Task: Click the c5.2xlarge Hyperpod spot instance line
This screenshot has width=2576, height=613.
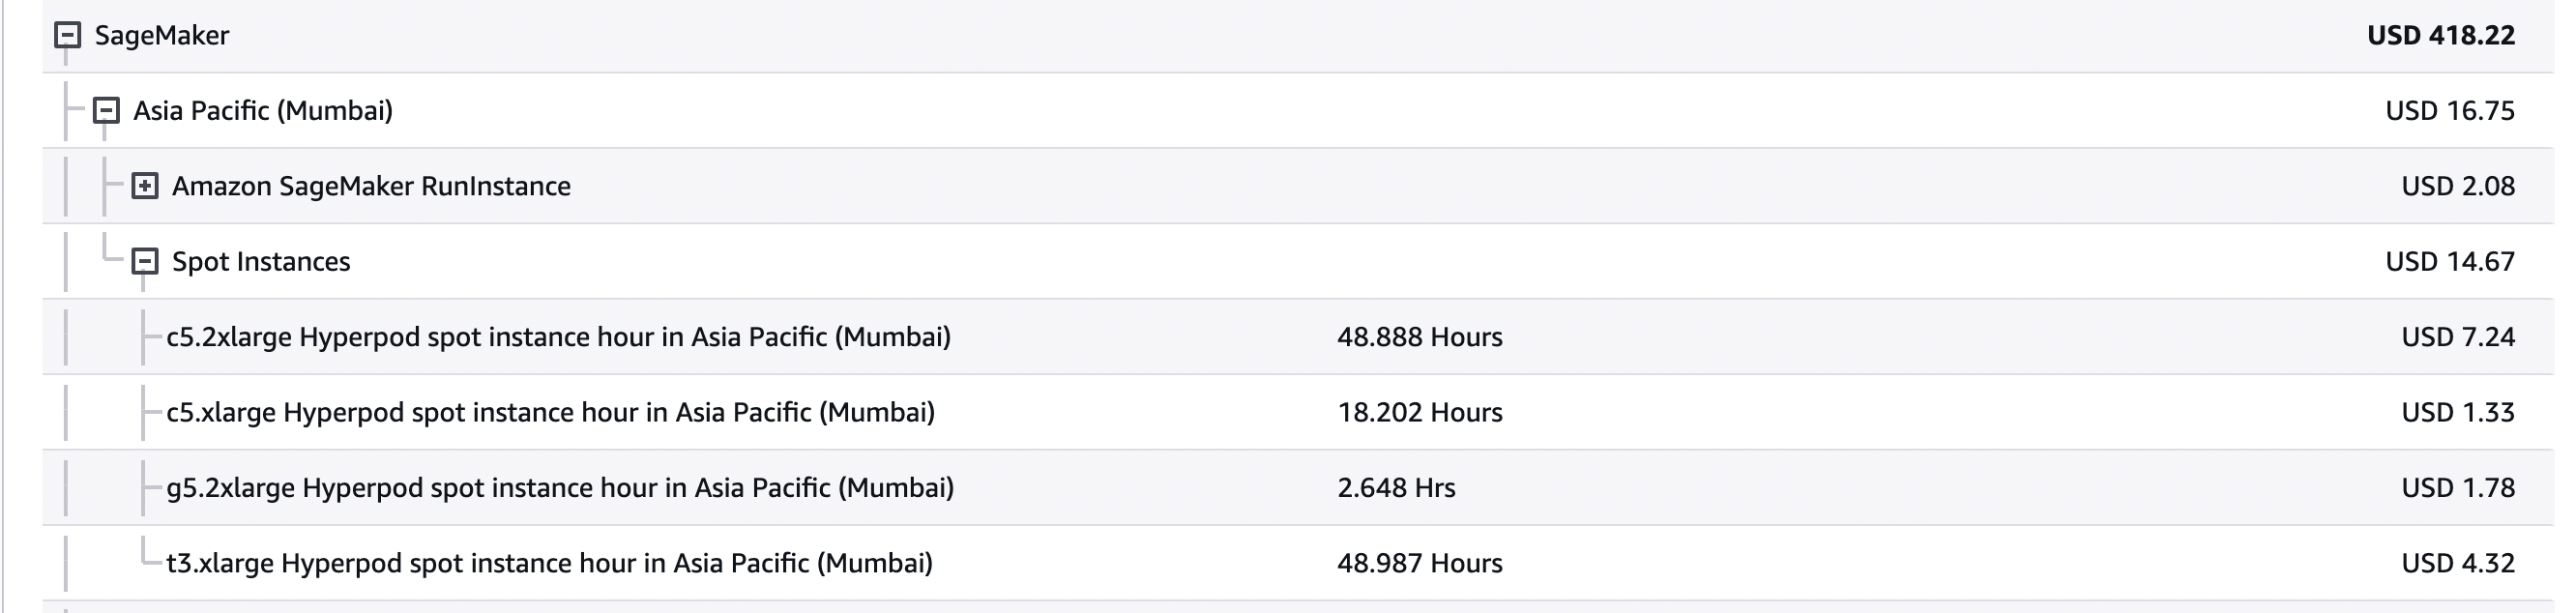Action: (558, 337)
